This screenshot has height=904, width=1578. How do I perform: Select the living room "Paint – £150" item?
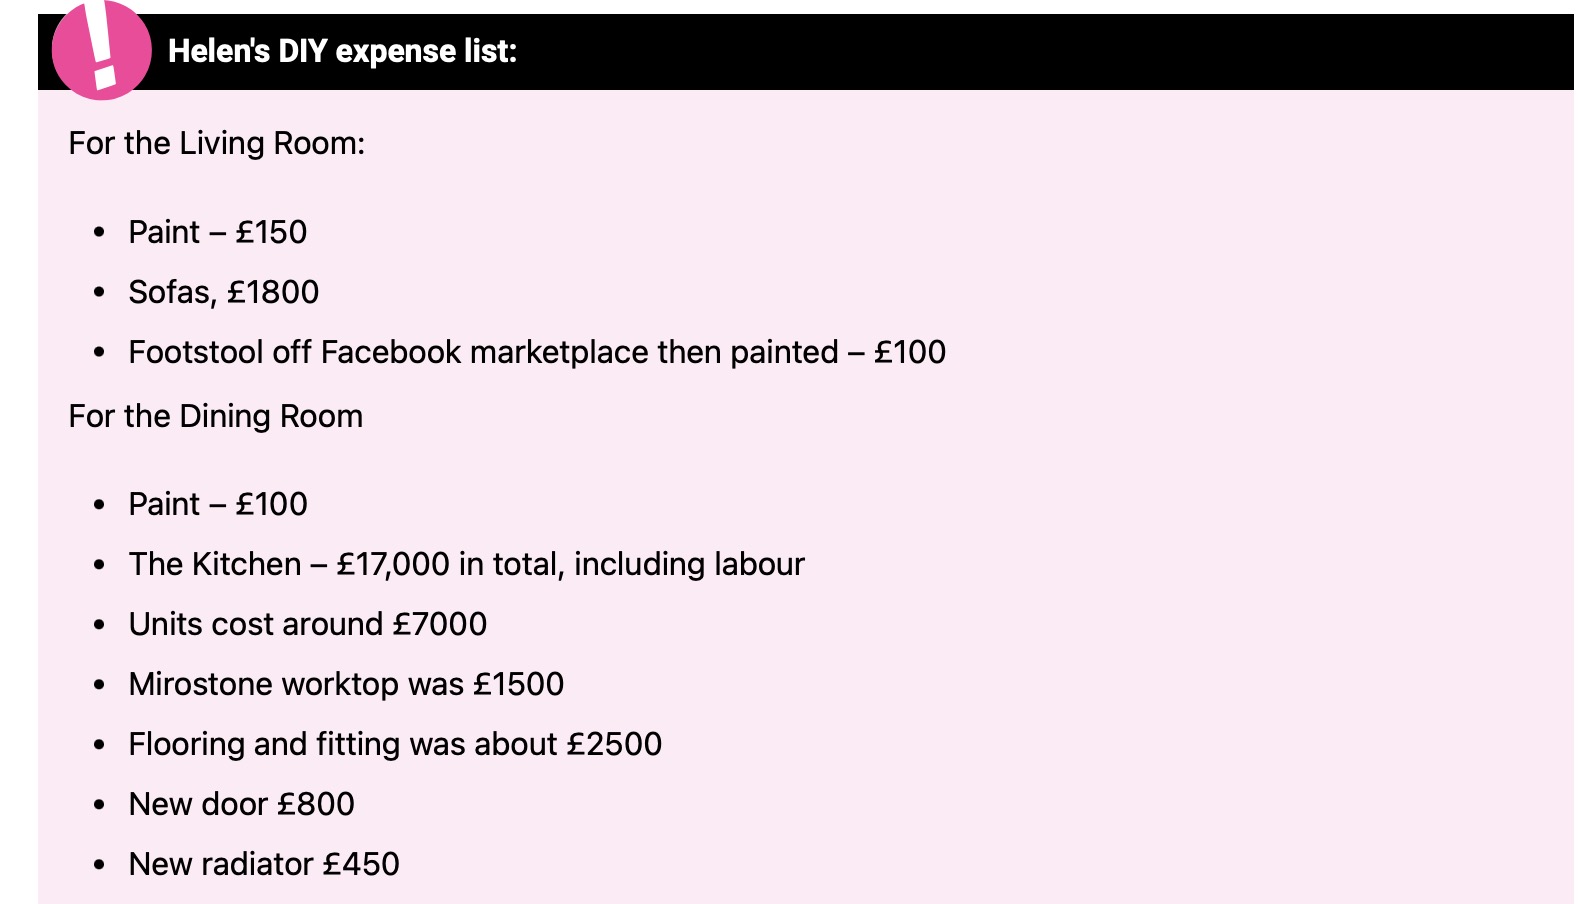[x=217, y=232]
